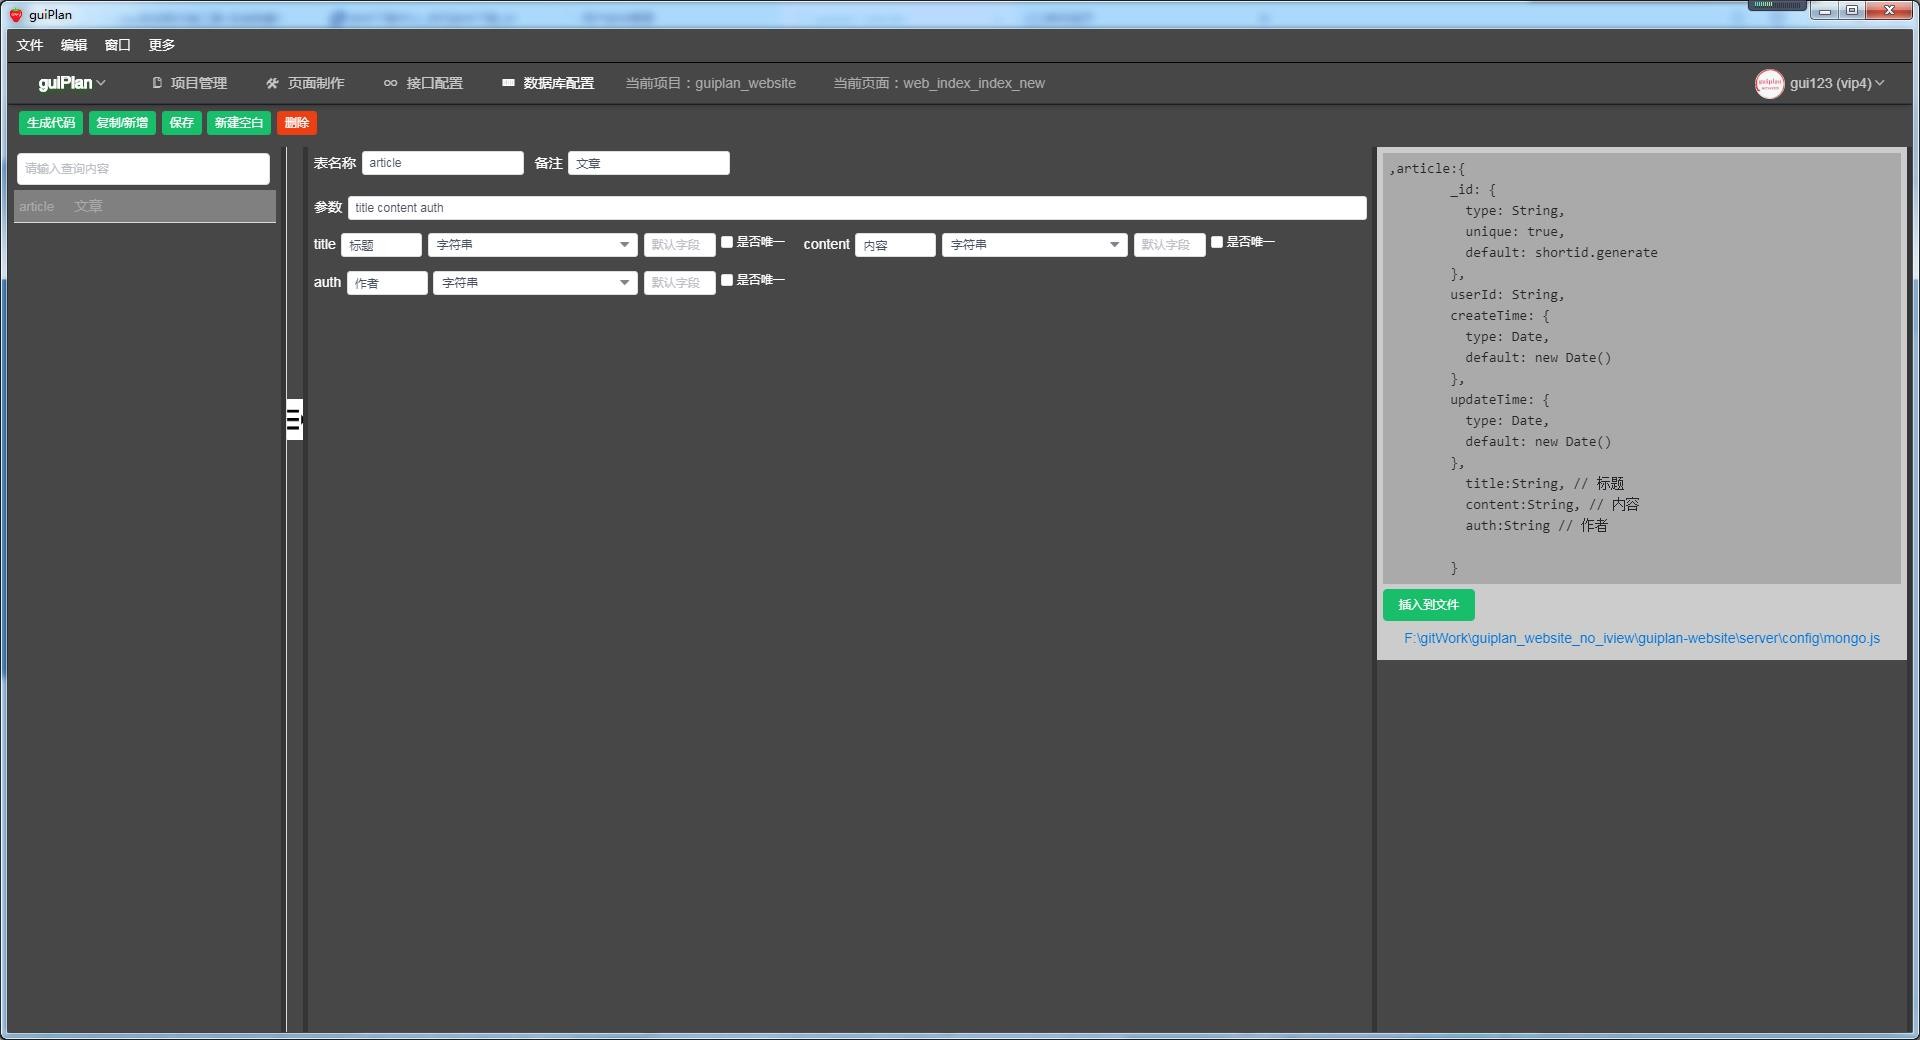
Task: Open the mongo.js file path link
Action: pyautogui.click(x=1641, y=639)
